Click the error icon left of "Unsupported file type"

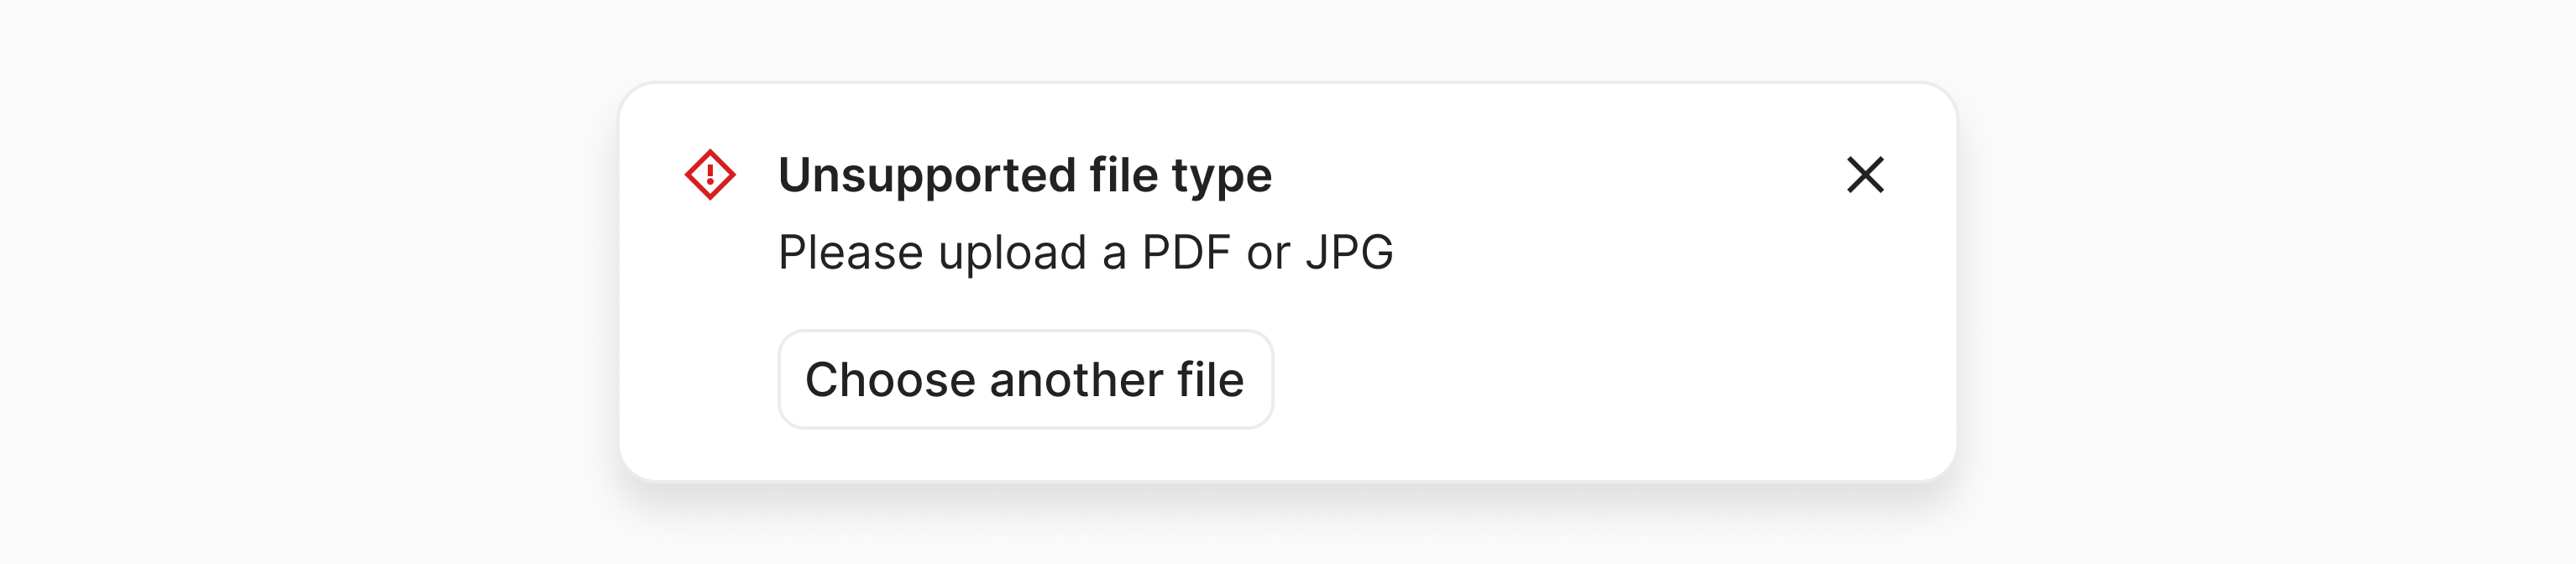[x=710, y=175]
